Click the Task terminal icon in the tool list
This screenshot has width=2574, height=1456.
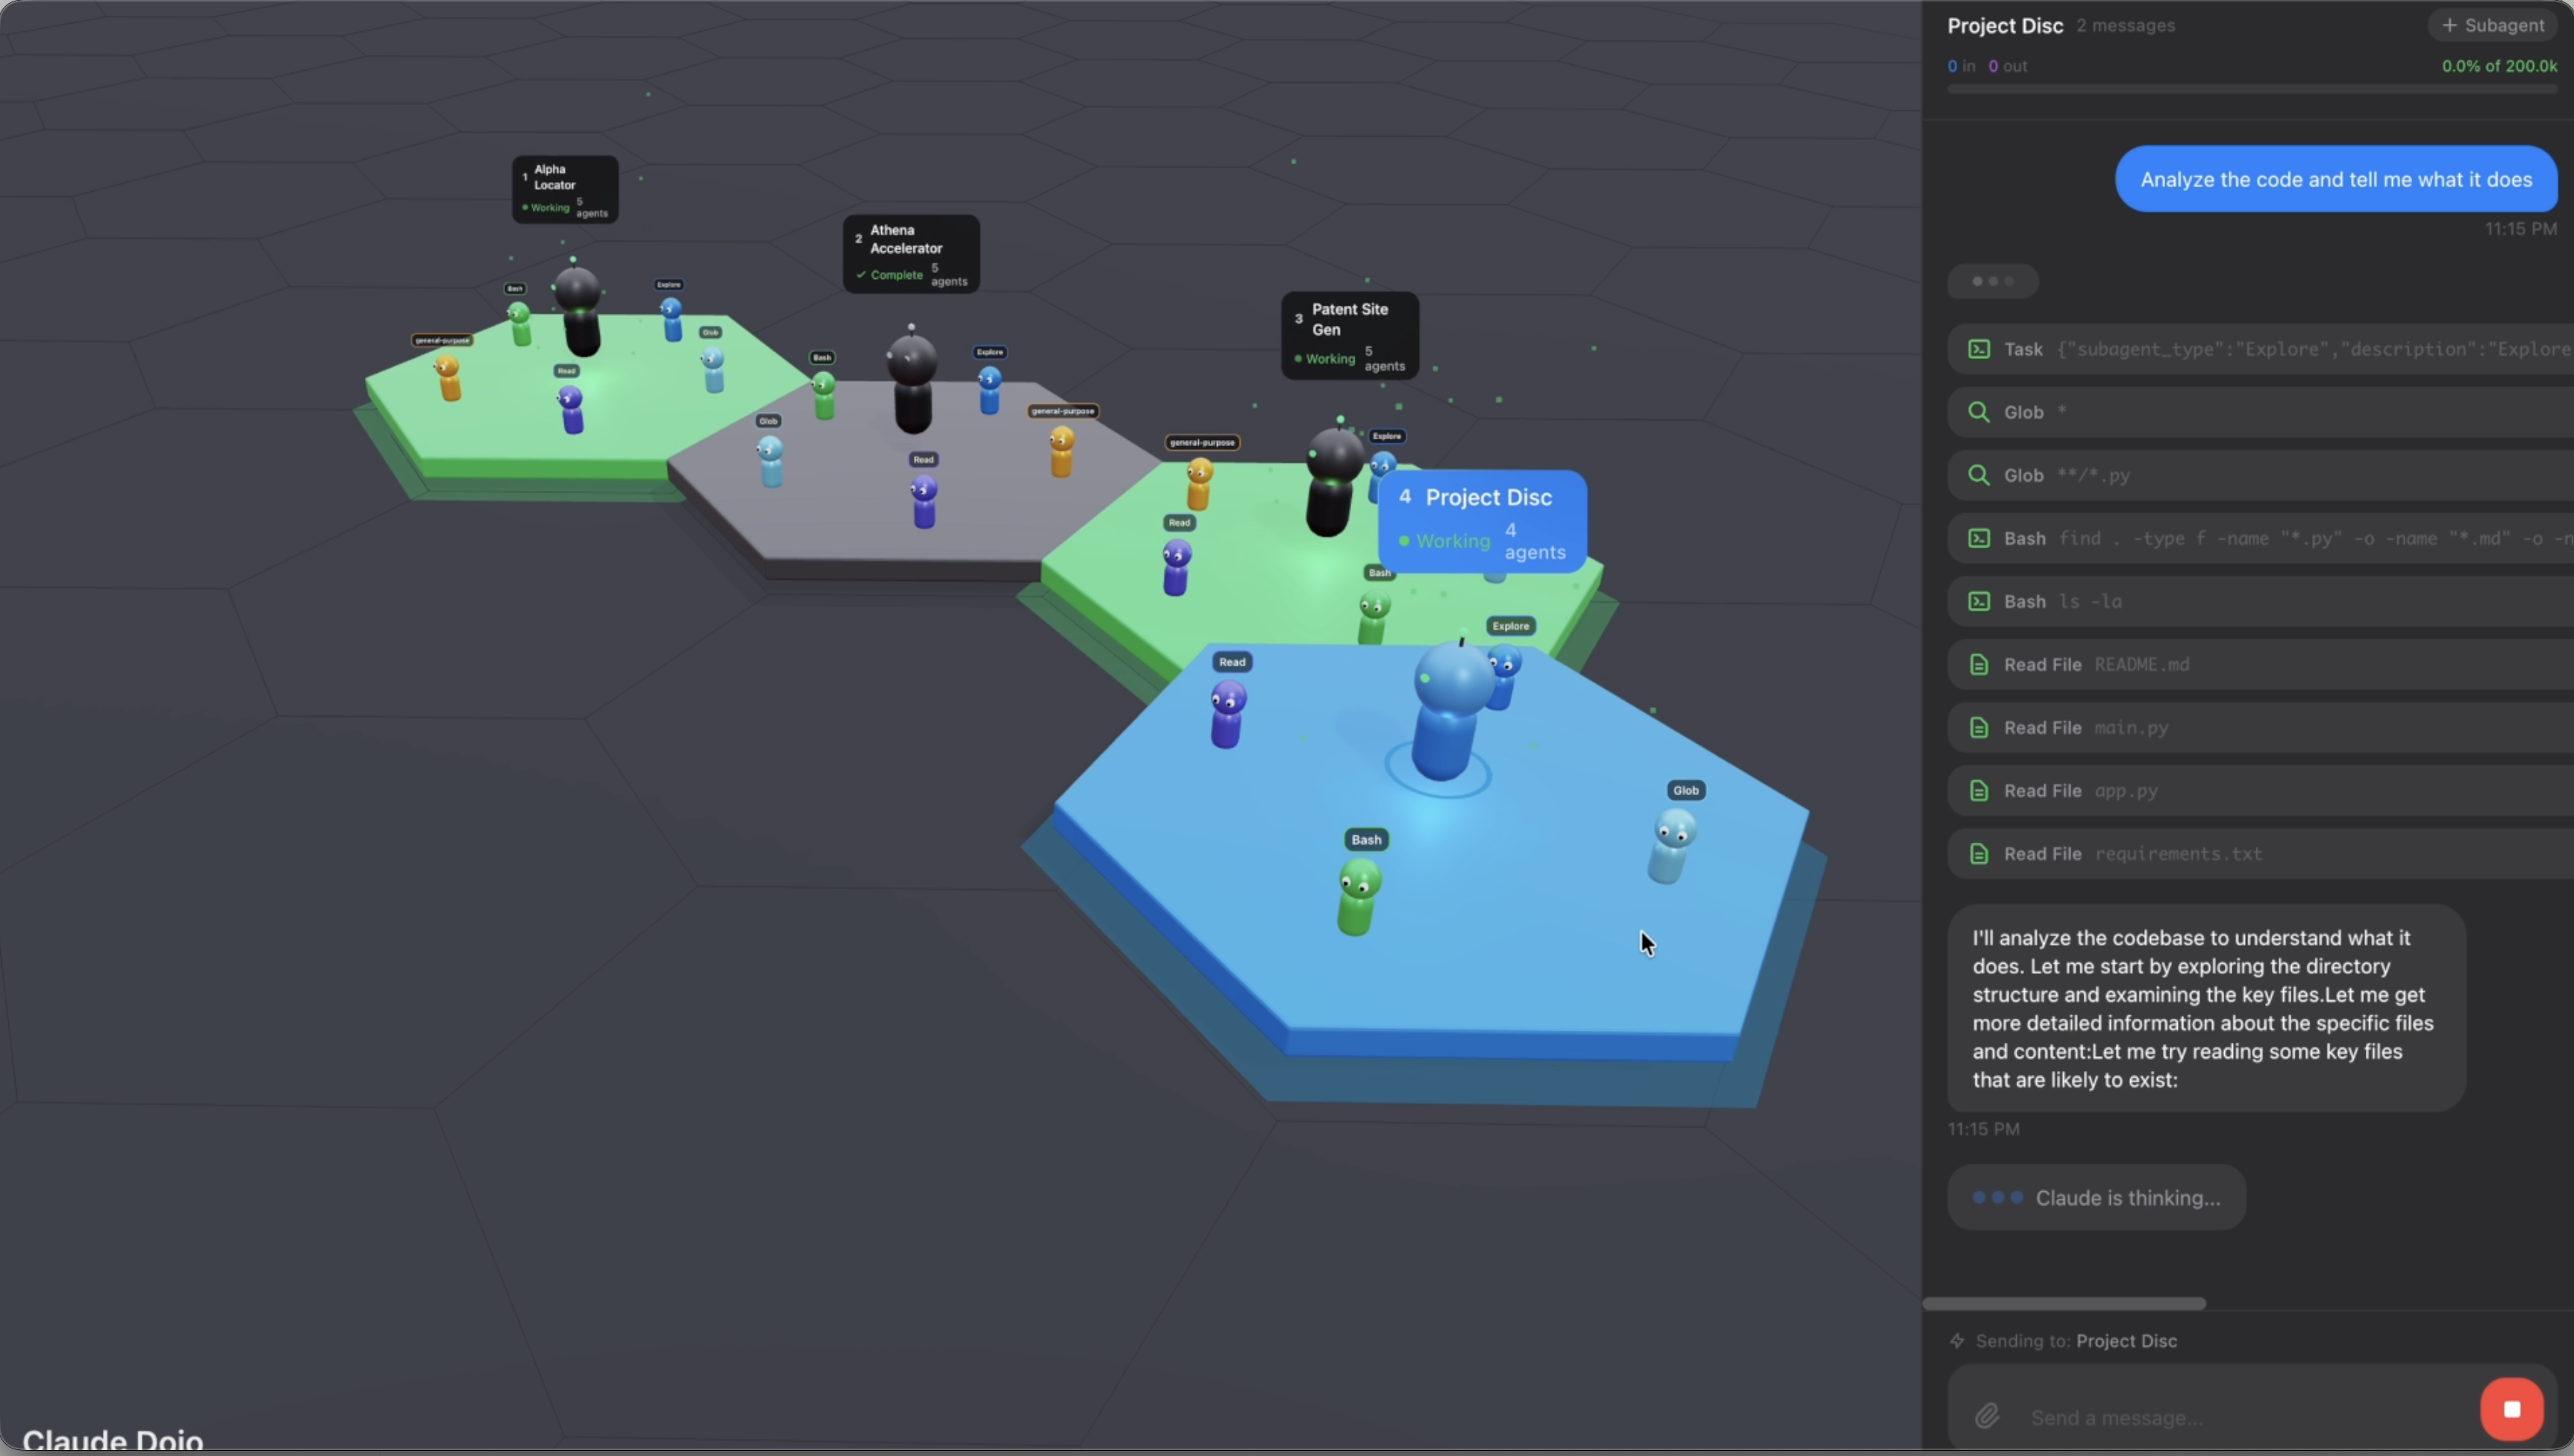(1979, 349)
